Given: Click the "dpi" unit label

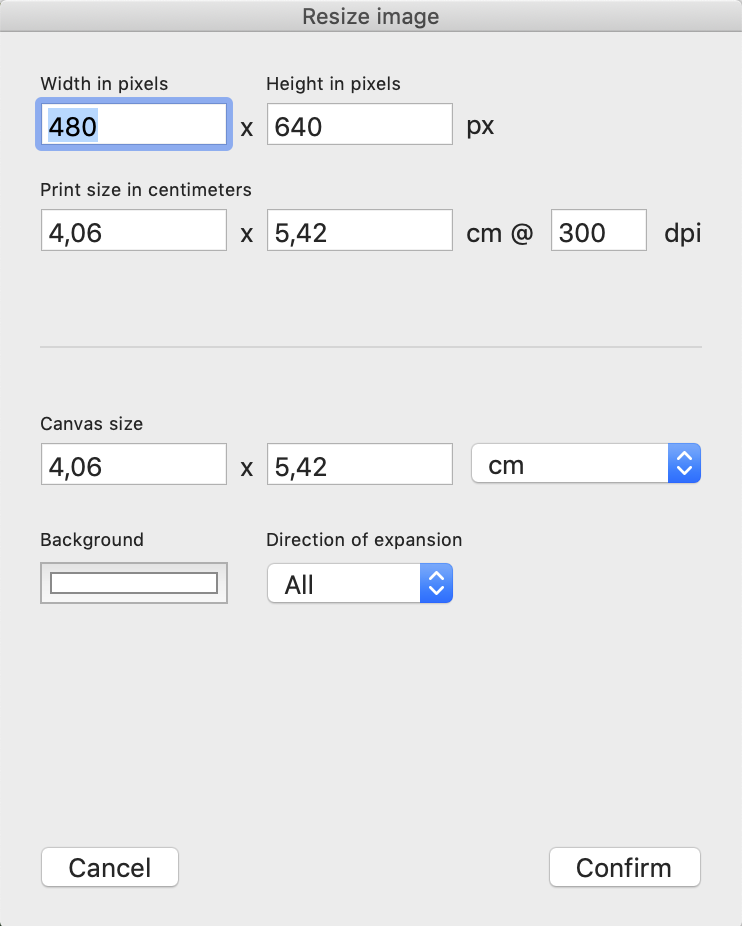Looking at the screenshot, I should pyautogui.click(x=683, y=232).
